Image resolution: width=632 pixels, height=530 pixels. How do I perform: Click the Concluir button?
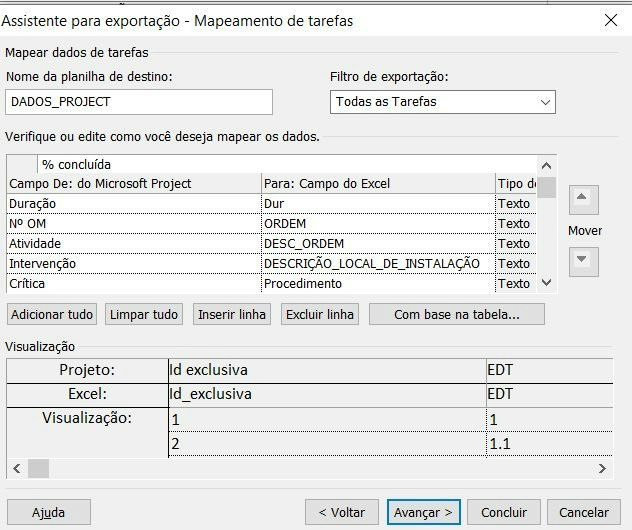click(x=504, y=512)
